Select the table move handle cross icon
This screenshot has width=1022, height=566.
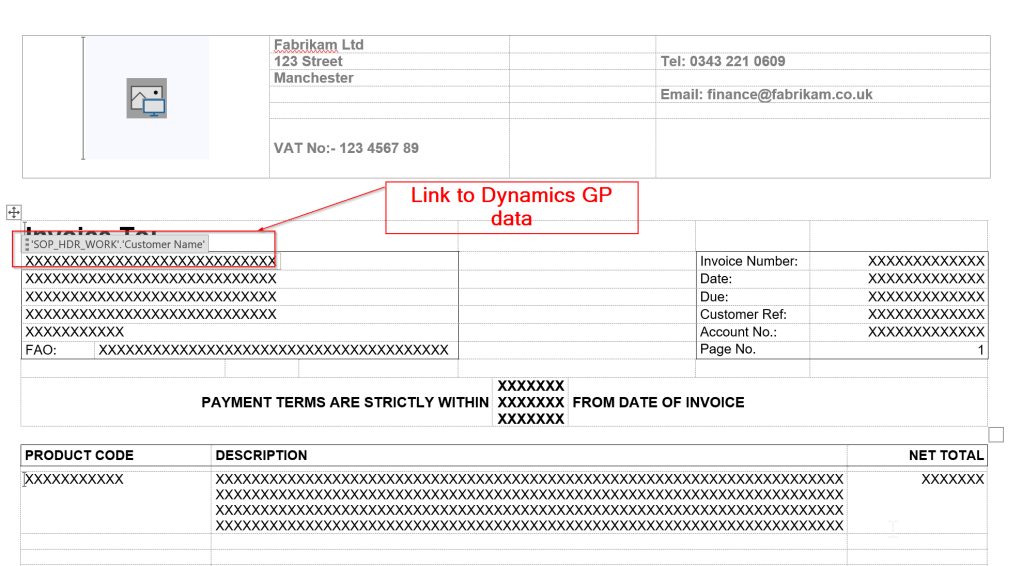pos(14,212)
